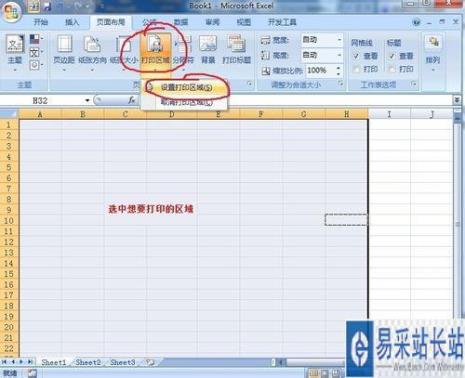465x378 pixels.
Task: Switch to the 开发工具 Developer tab
Action: click(282, 22)
